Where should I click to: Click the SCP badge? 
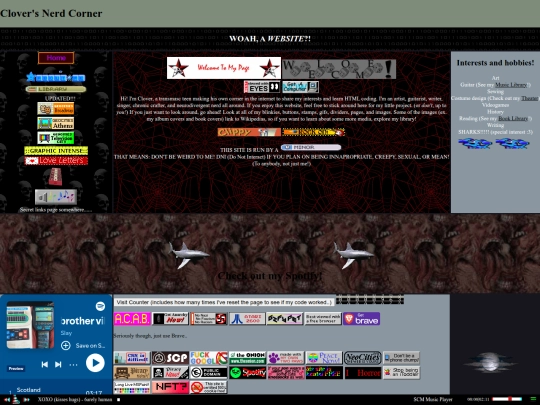170,358
